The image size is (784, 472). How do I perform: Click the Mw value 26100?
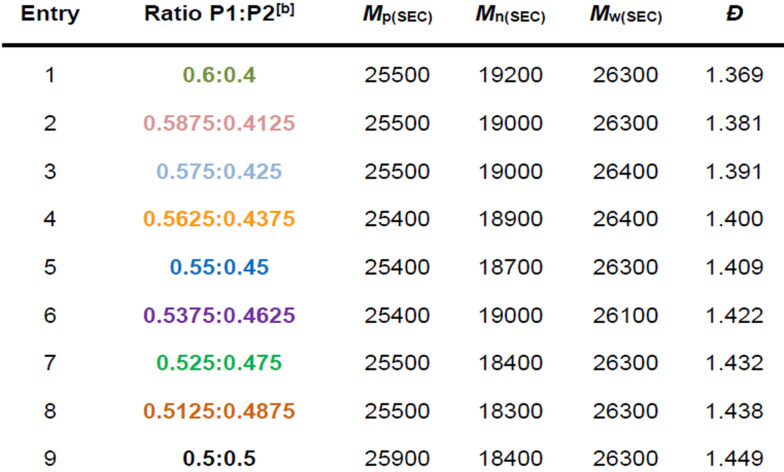pos(625,315)
